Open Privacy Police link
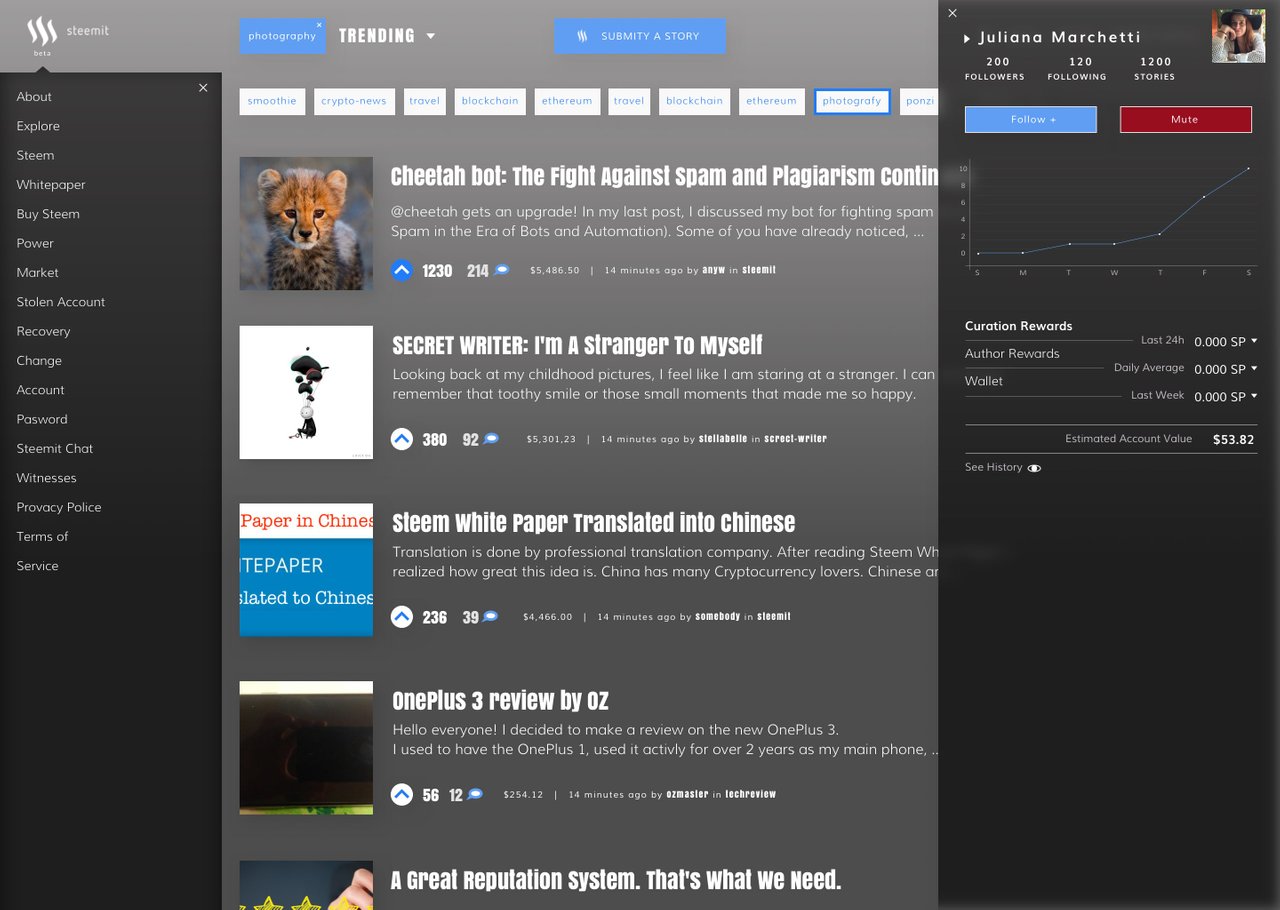This screenshot has height=910, width=1280. [x=59, y=507]
